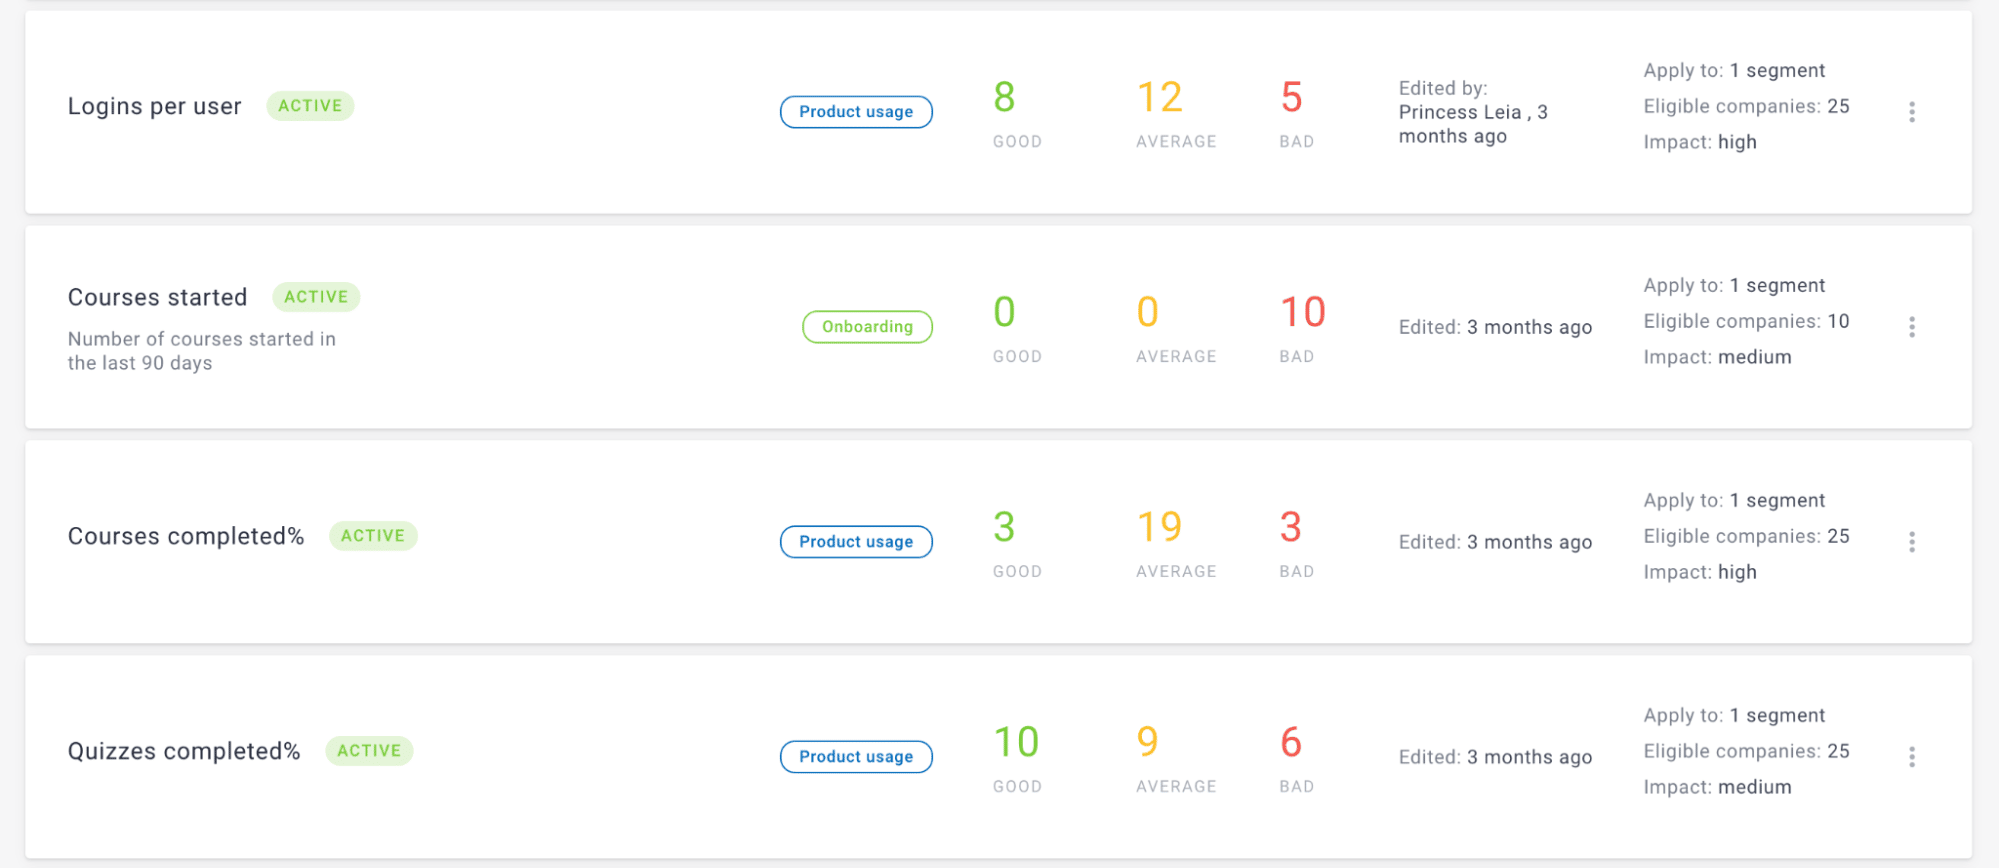
Task: Click 'Edited: 3 months ago' in Quizzes completed% row
Action: tap(1495, 757)
